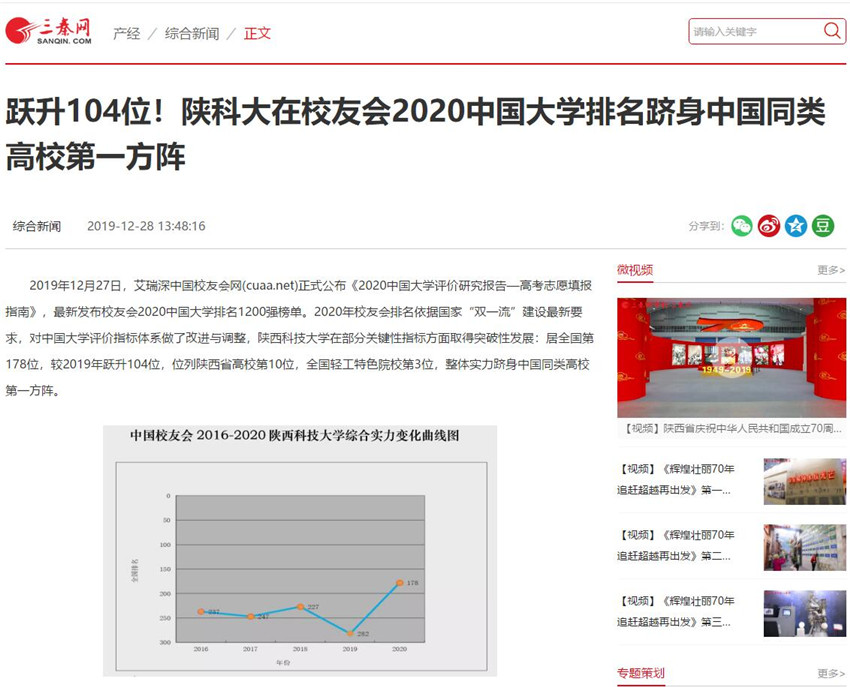The height and width of the screenshot is (687, 850).
Task: Click the search magnifier icon
Action: [832, 31]
